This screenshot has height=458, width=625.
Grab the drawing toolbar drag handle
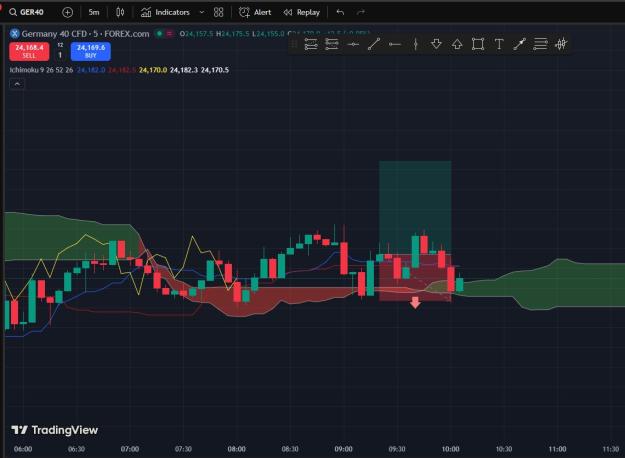(x=294, y=44)
